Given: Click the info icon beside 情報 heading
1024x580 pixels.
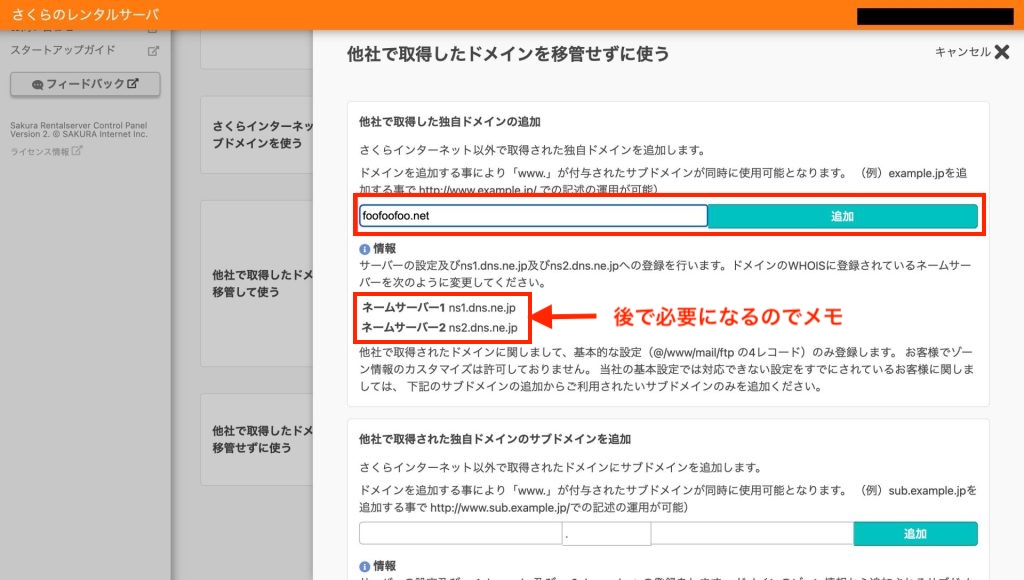Looking at the screenshot, I should [364, 249].
